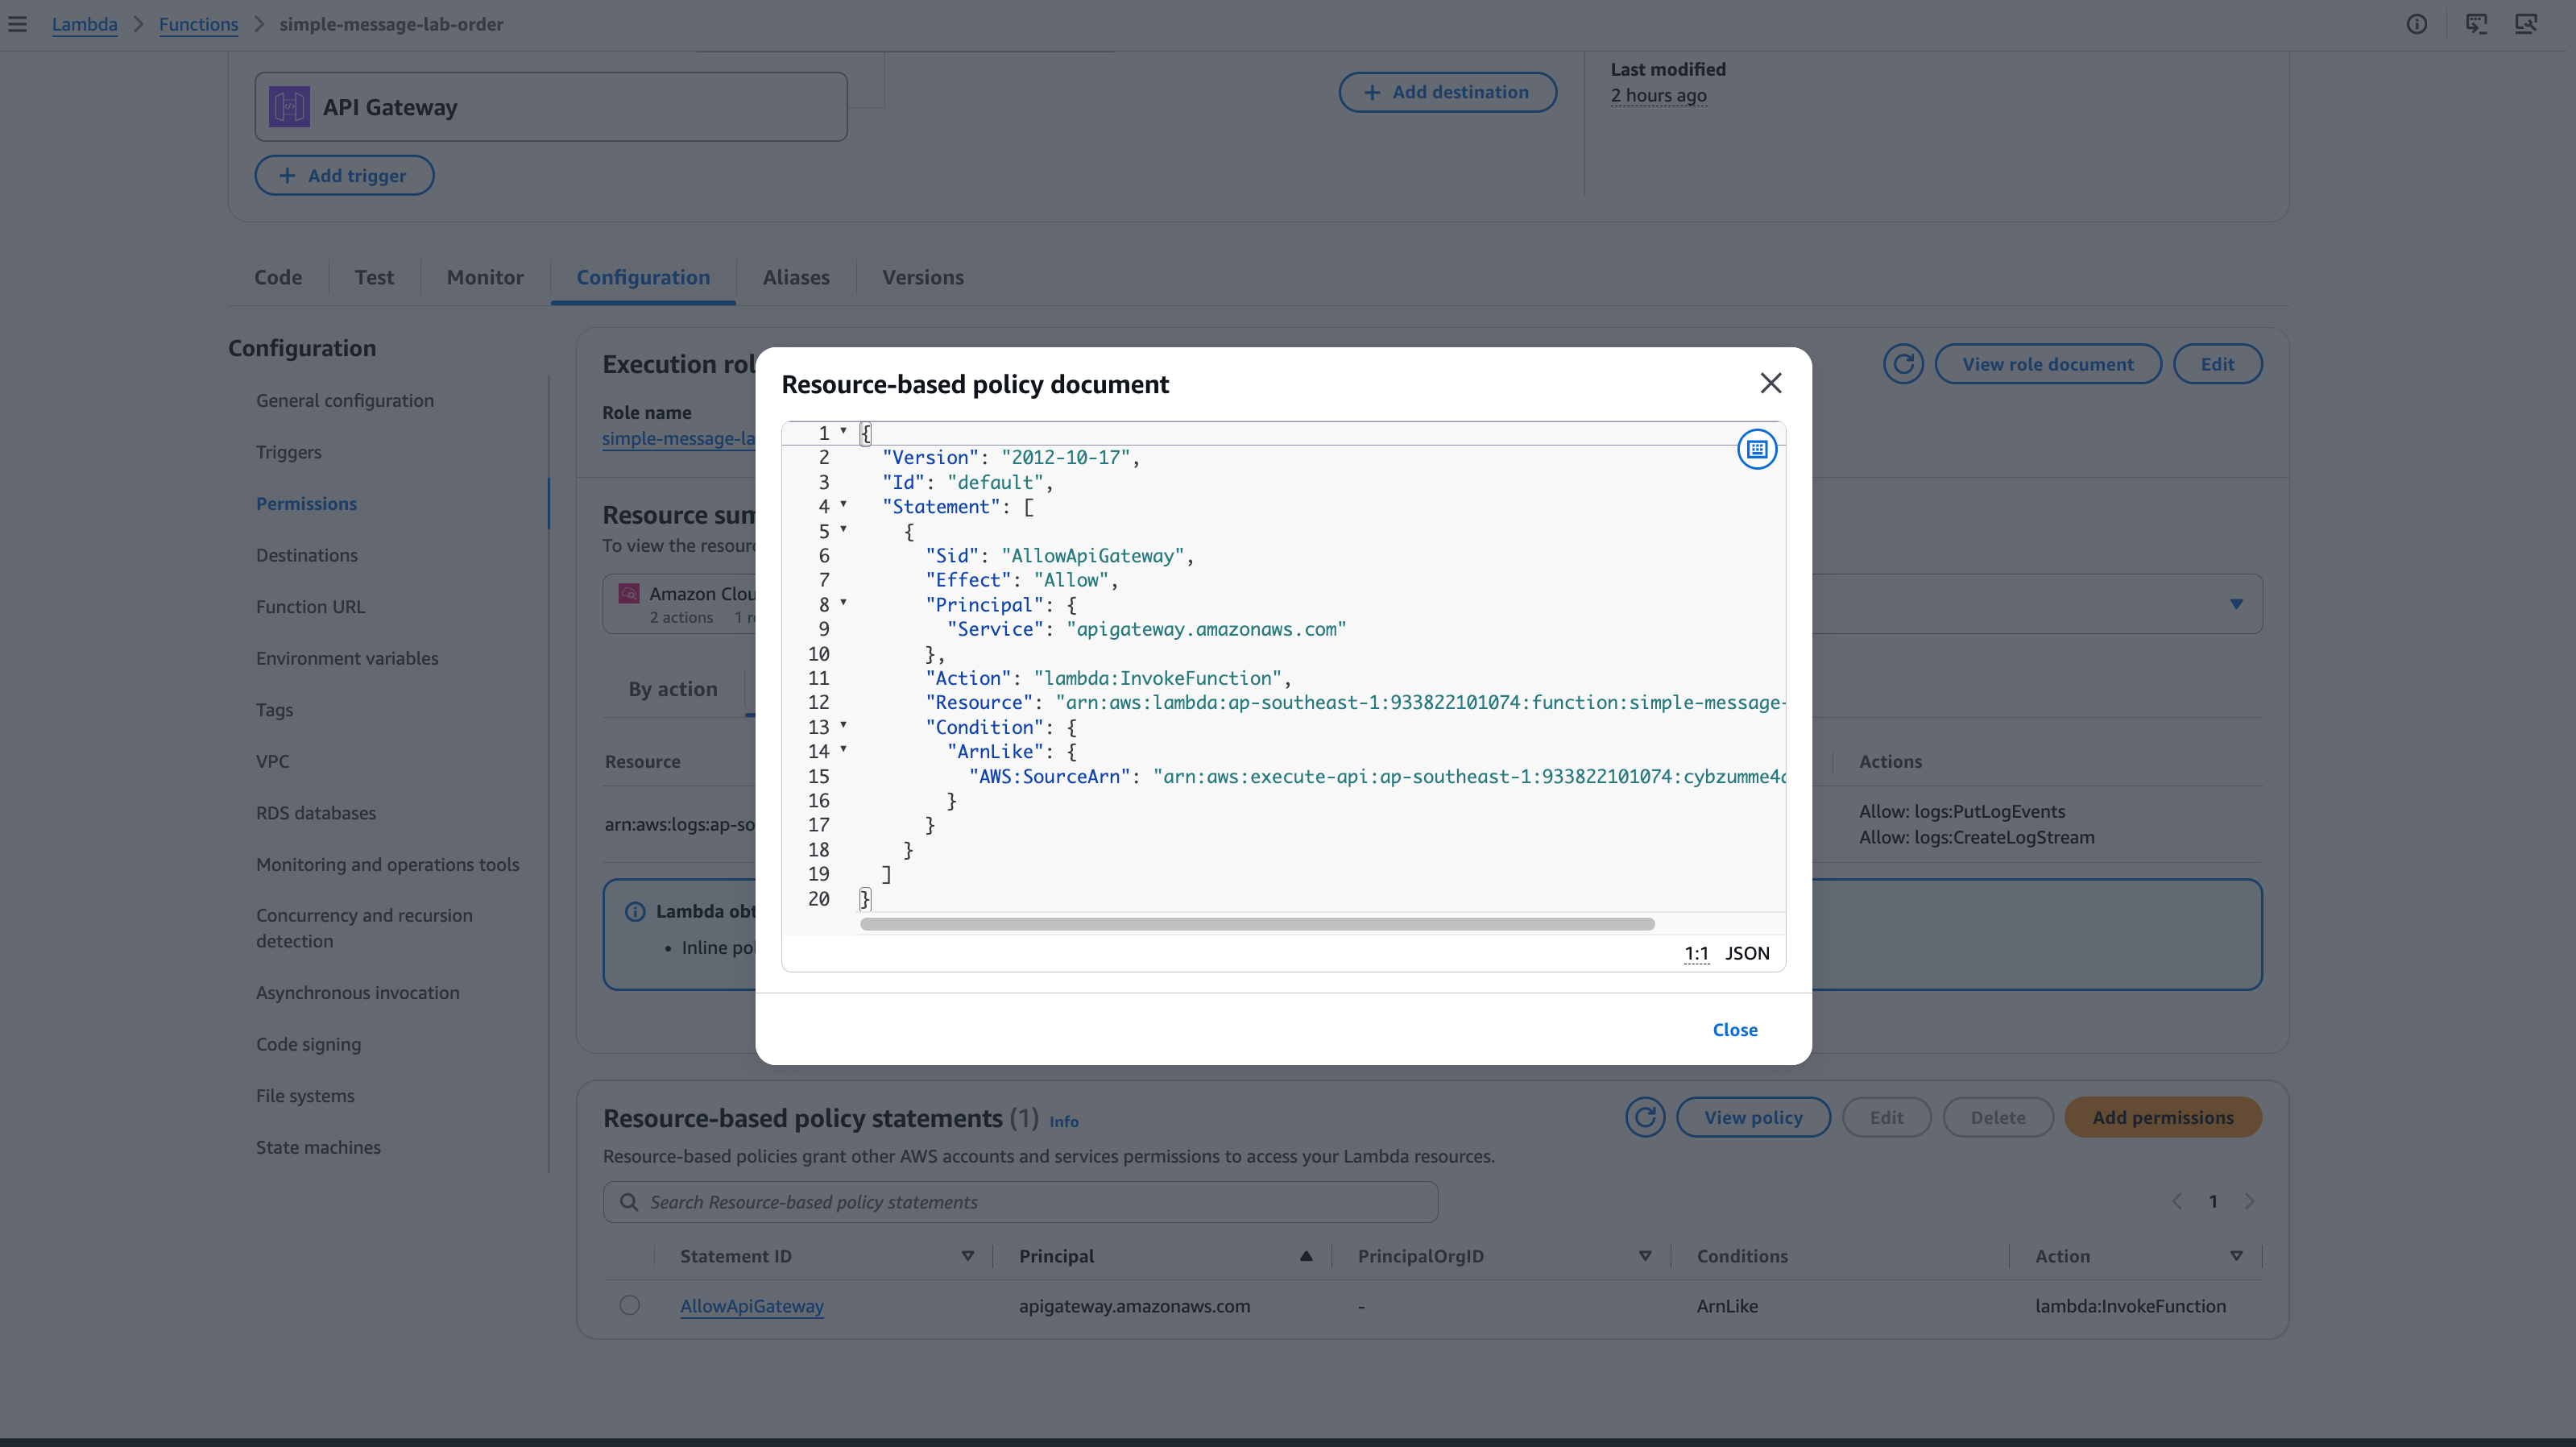
Task: Open Function URL settings
Action: [310, 607]
